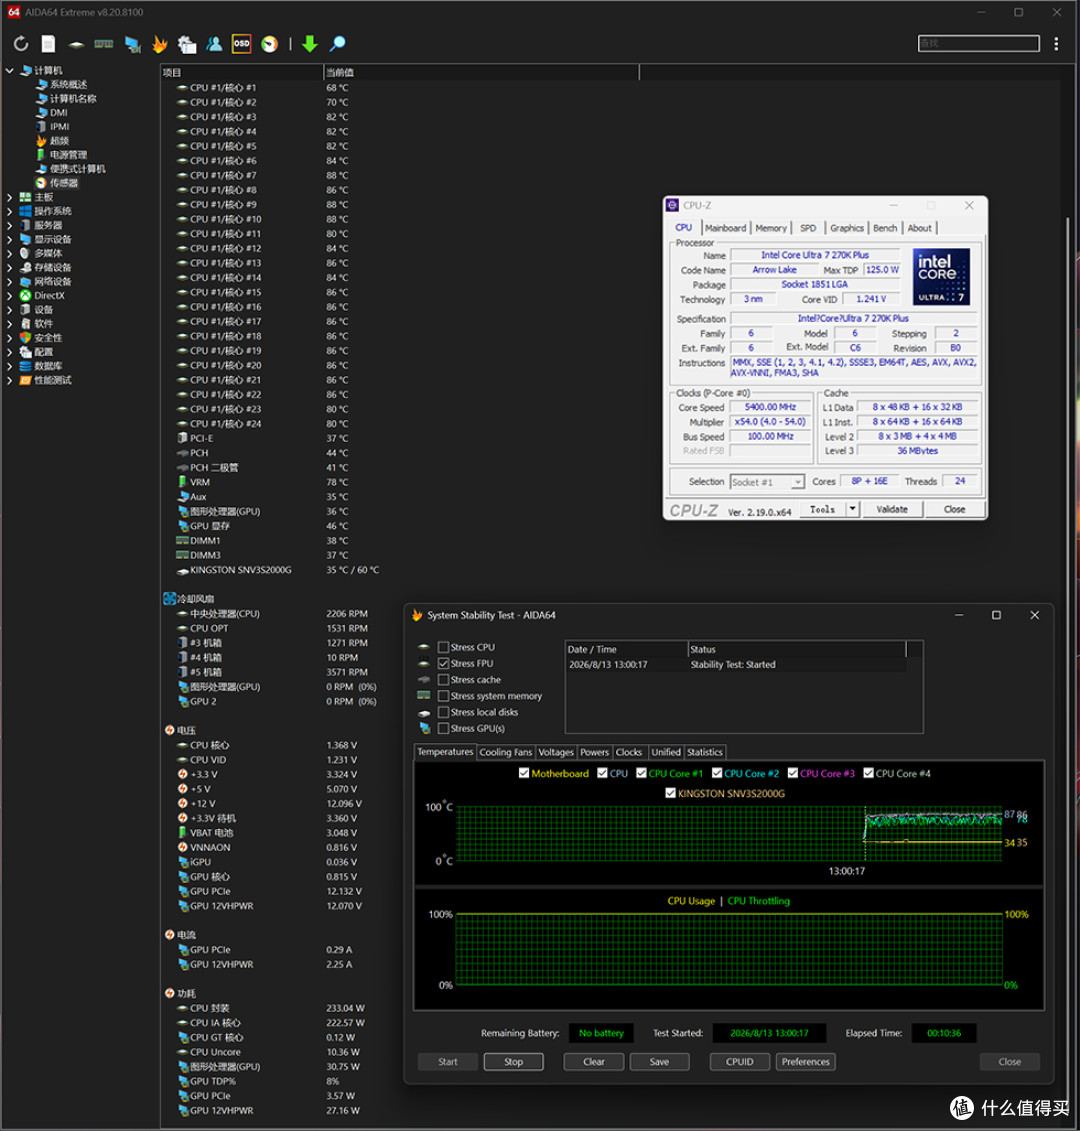Click the green download arrow update icon
1080x1131 pixels.
pyautogui.click(x=309, y=44)
